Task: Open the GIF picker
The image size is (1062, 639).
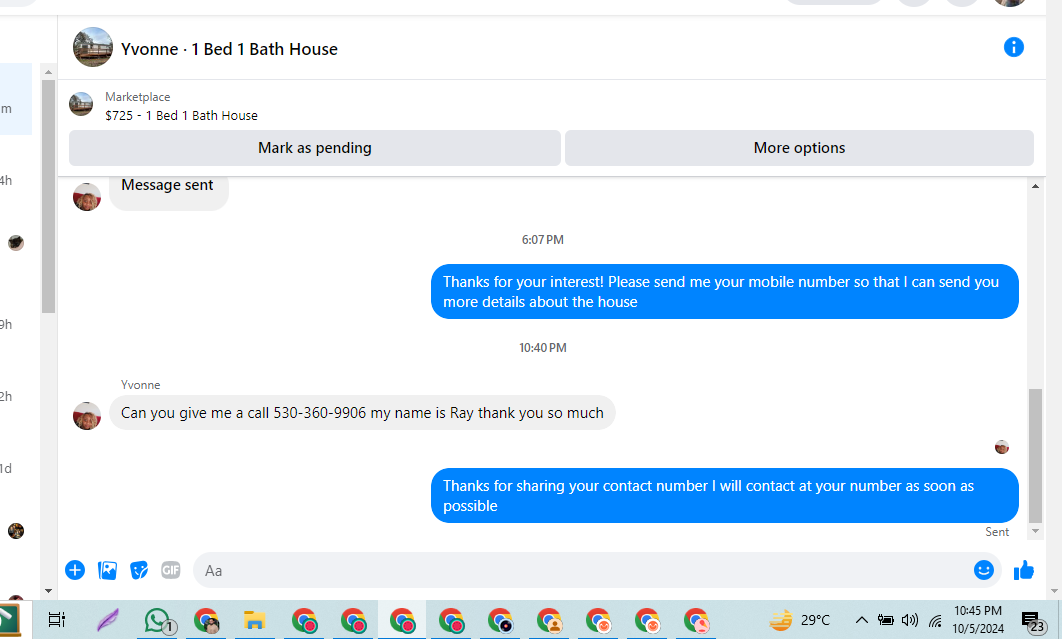Action: (x=171, y=571)
